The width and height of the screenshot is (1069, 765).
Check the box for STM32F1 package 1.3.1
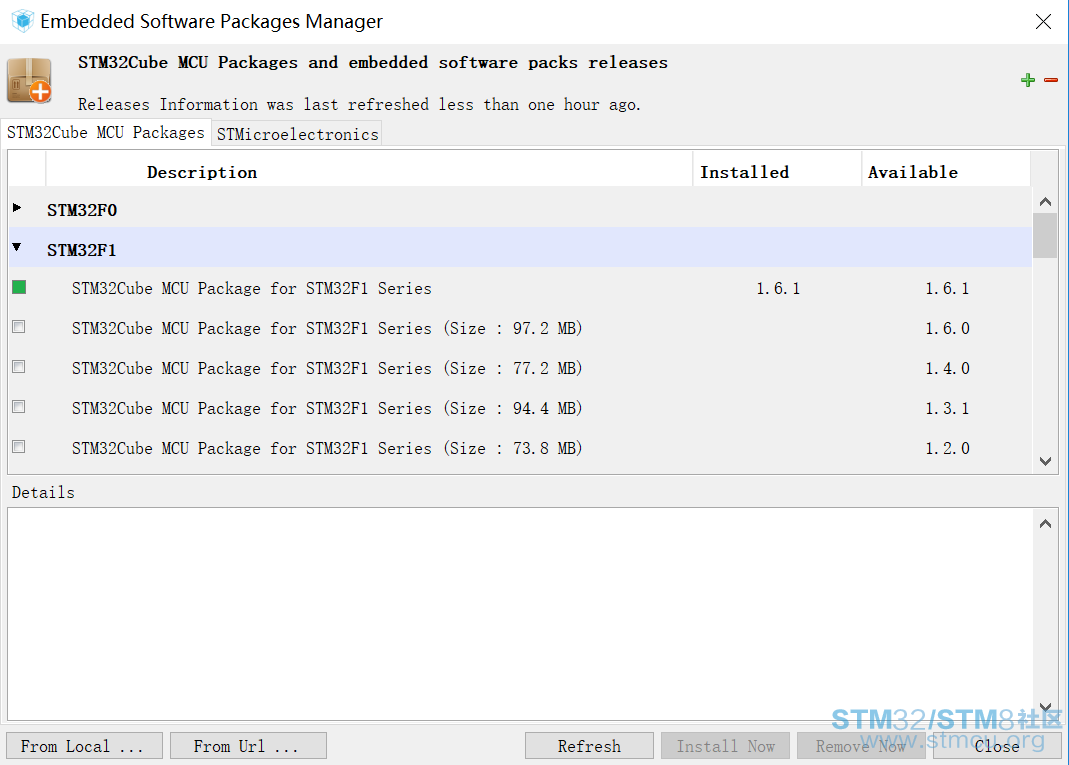point(19,407)
